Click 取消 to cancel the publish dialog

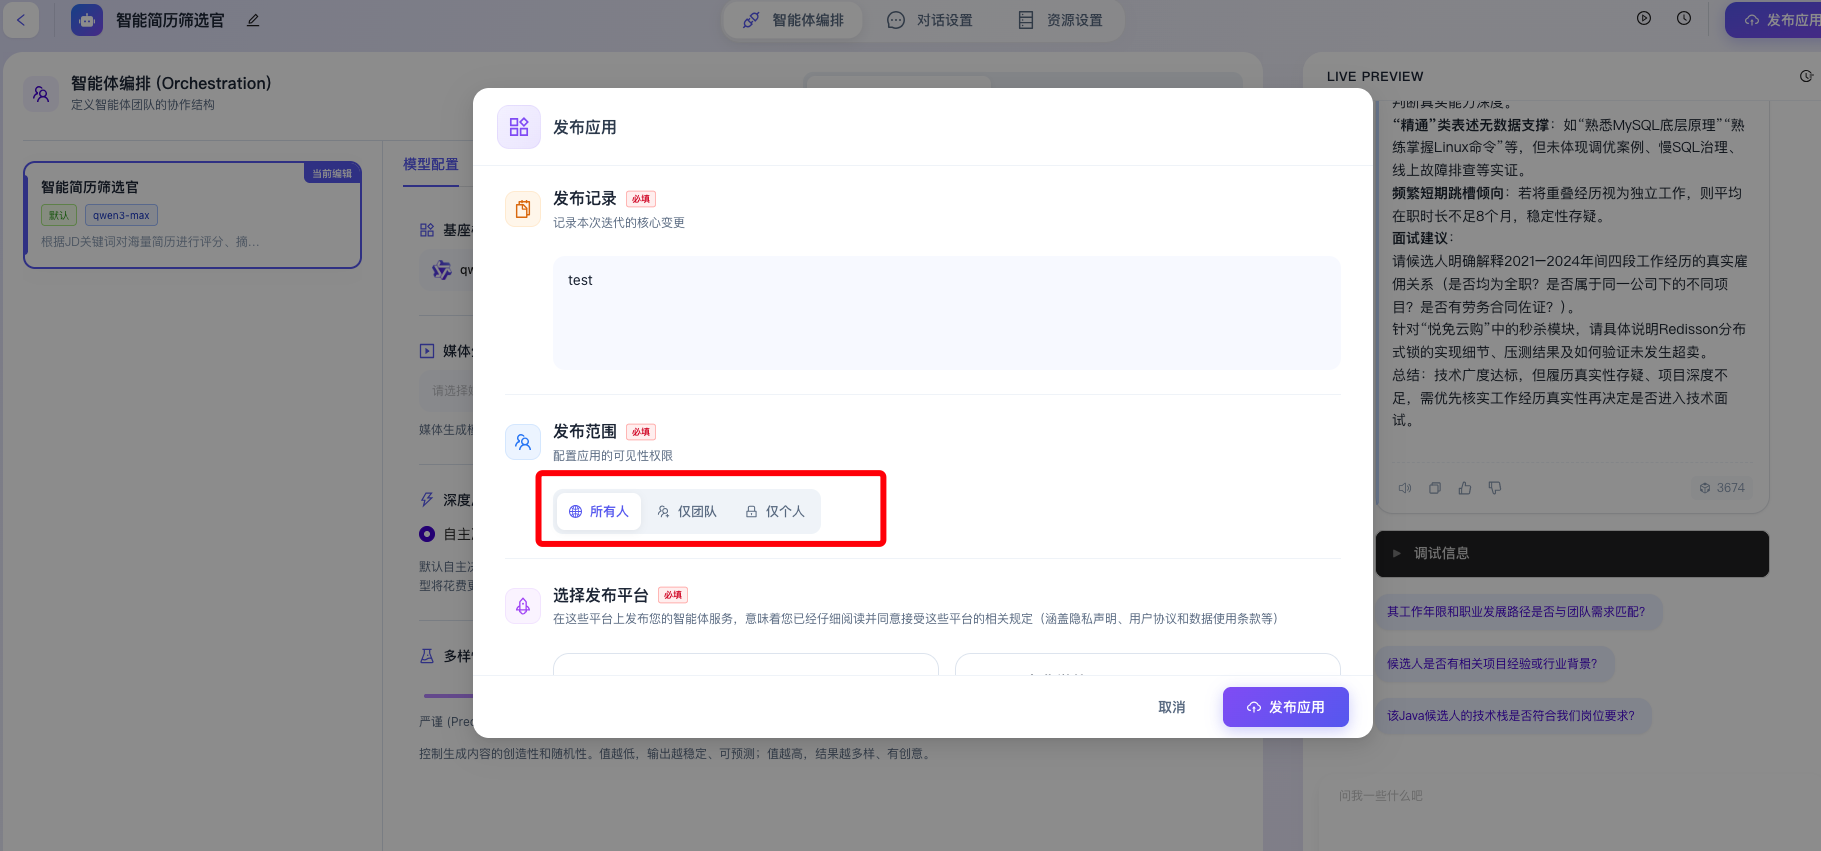[x=1171, y=707]
